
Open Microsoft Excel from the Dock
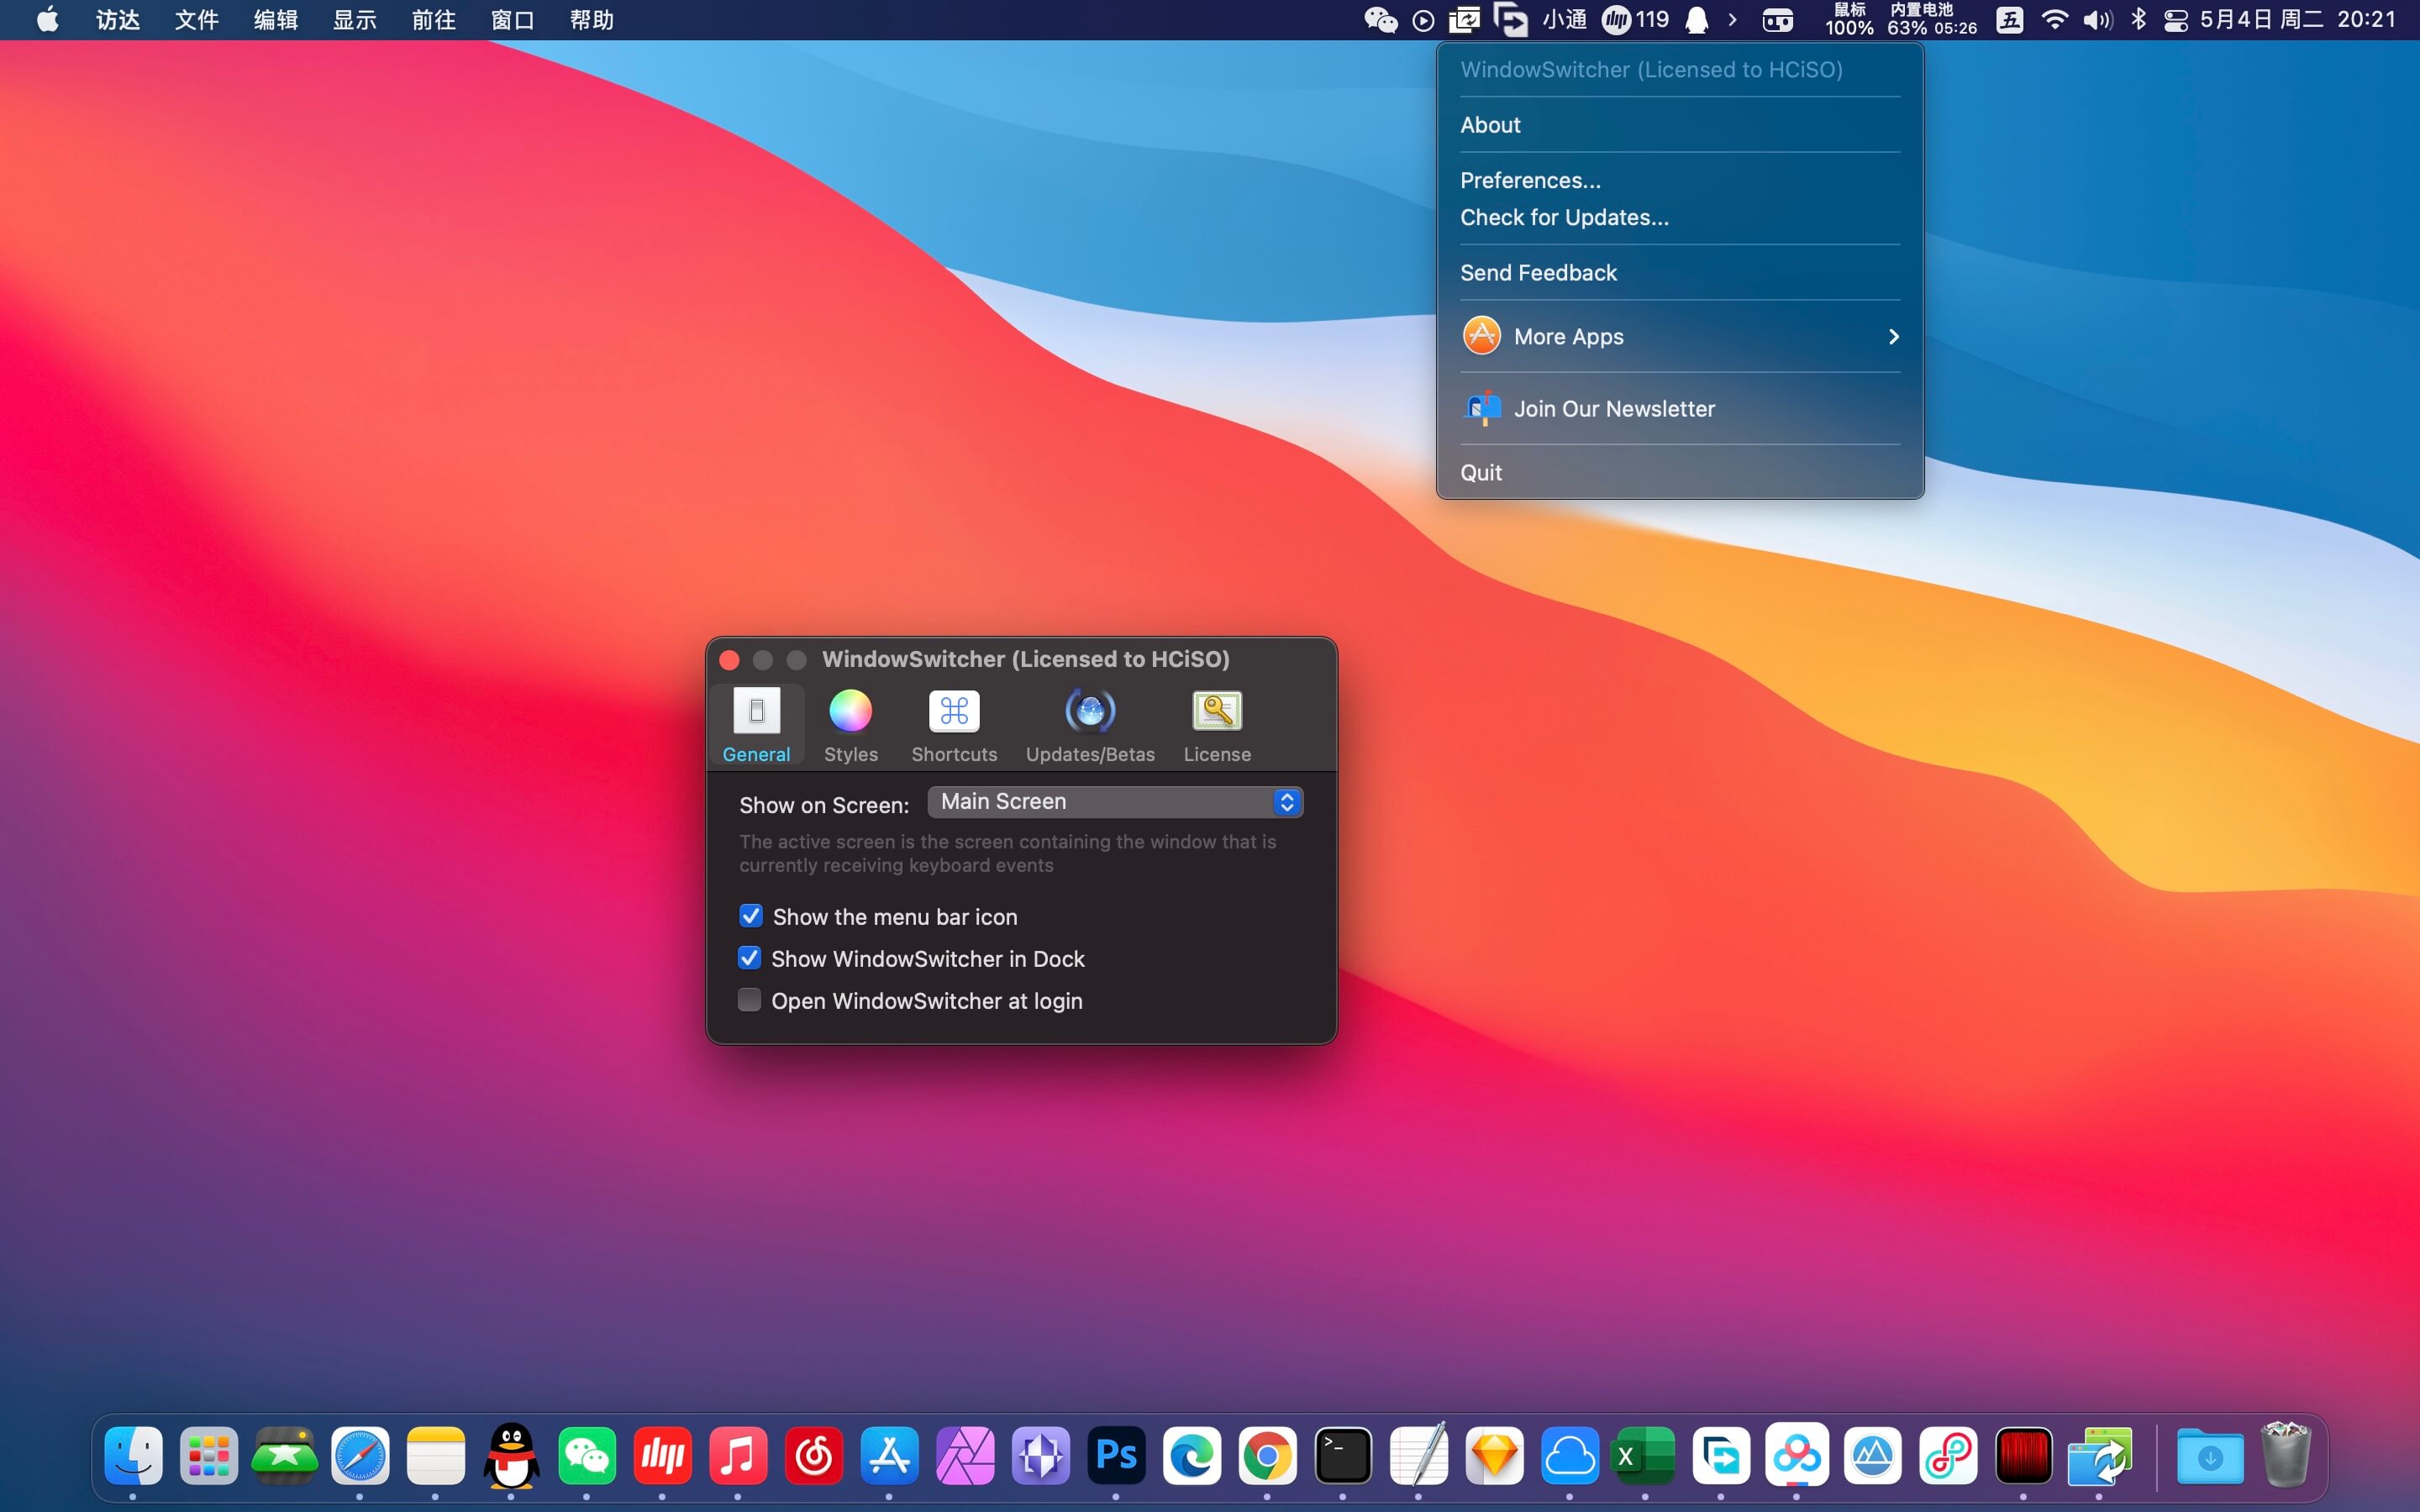1645,1455
